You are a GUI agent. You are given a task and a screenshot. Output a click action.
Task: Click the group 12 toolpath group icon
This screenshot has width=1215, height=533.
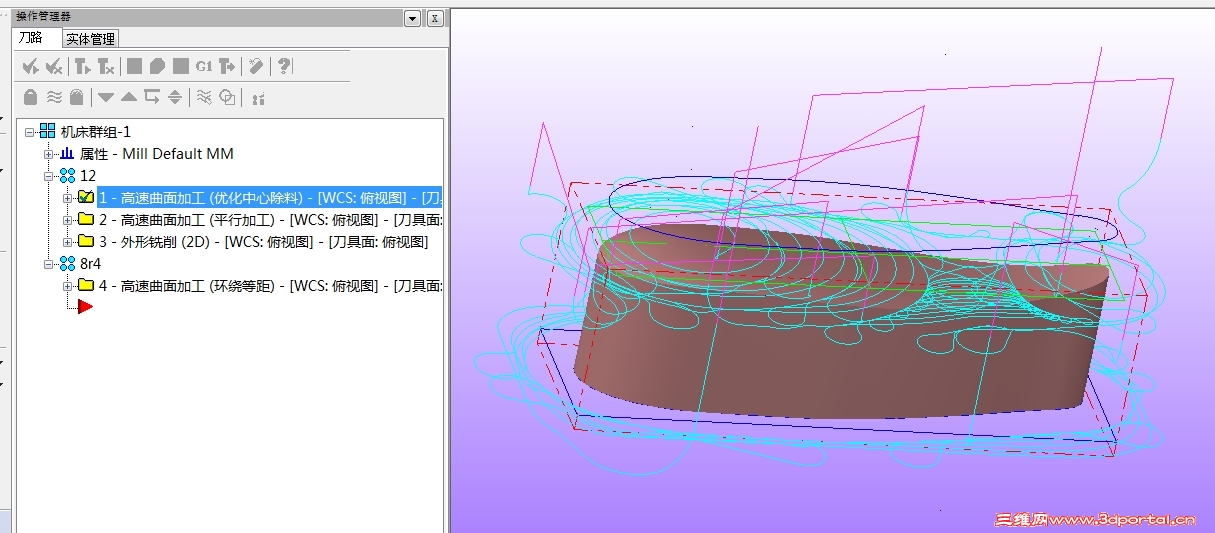pos(67,176)
